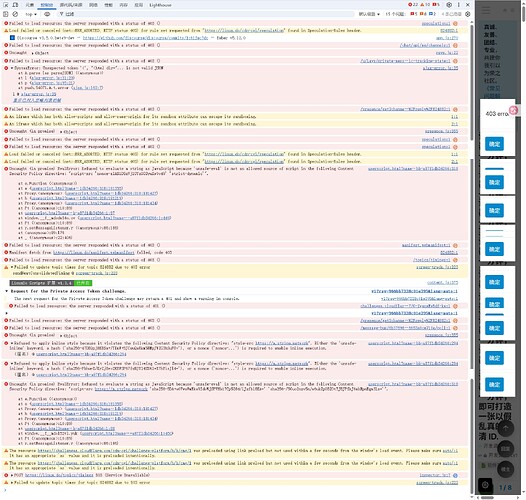Open the hamburger menu on the page

pyautogui.click(x=486, y=10)
